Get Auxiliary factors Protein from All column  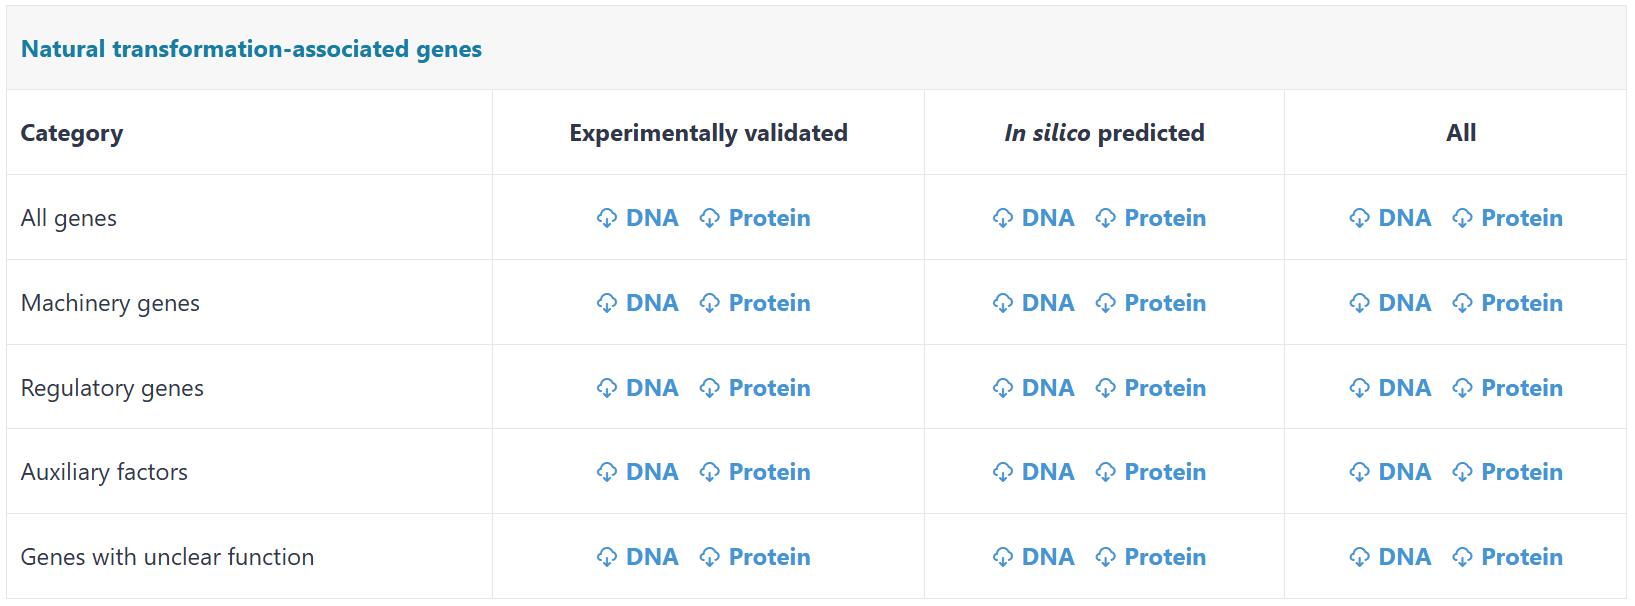(x=1521, y=472)
